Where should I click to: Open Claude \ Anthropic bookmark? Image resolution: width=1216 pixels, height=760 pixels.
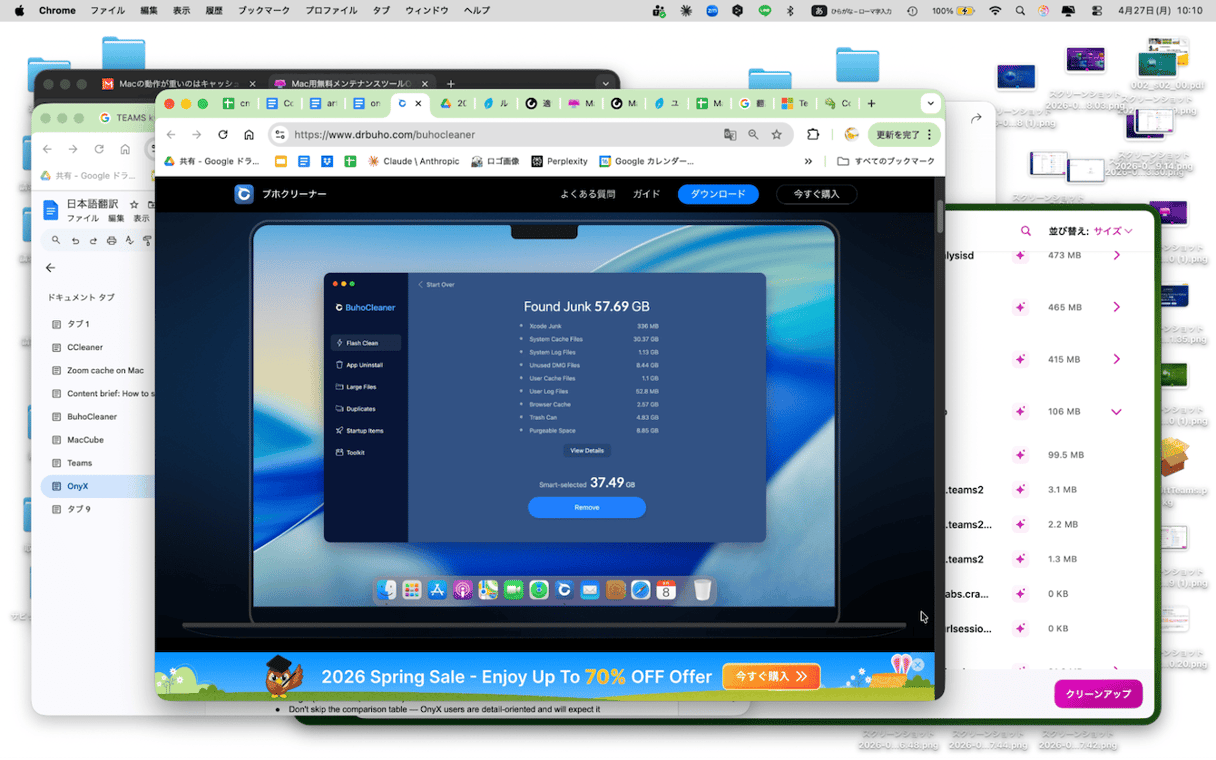(413, 161)
